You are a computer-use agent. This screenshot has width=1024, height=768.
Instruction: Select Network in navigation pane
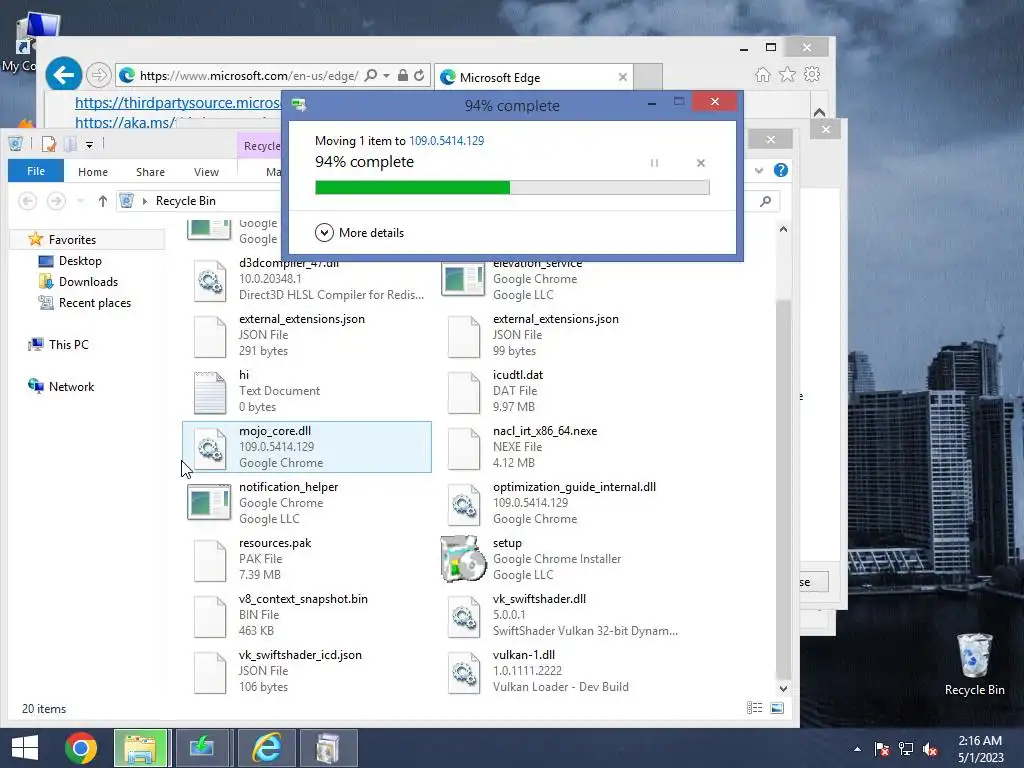(71, 386)
